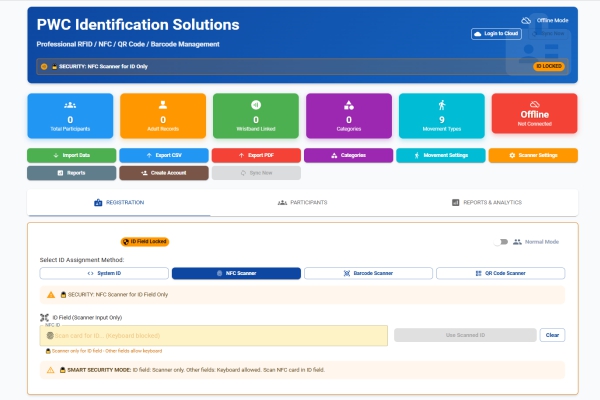Select Barcode Scanner assignment method
Image resolution: width=600 pixels, height=400 pixels.
pos(368,273)
